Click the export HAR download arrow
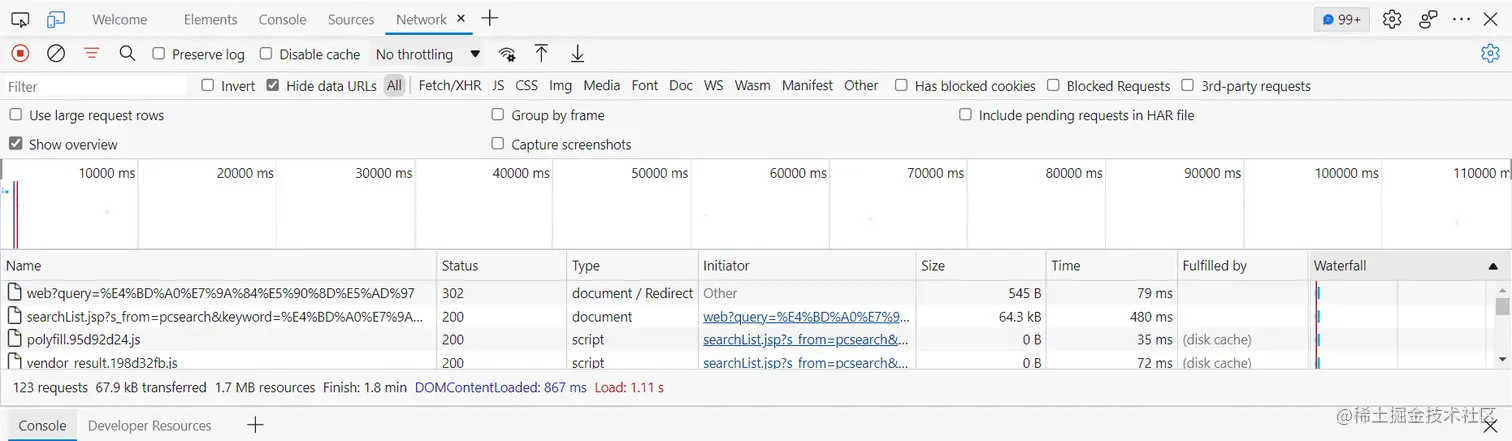Image resolution: width=1512 pixels, height=441 pixels. pyautogui.click(x=577, y=54)
